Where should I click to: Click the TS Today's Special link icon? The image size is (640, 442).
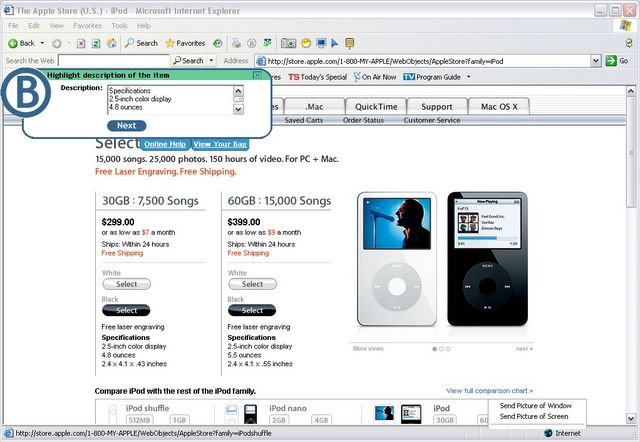pyautogui.click(x=293, y=77)
